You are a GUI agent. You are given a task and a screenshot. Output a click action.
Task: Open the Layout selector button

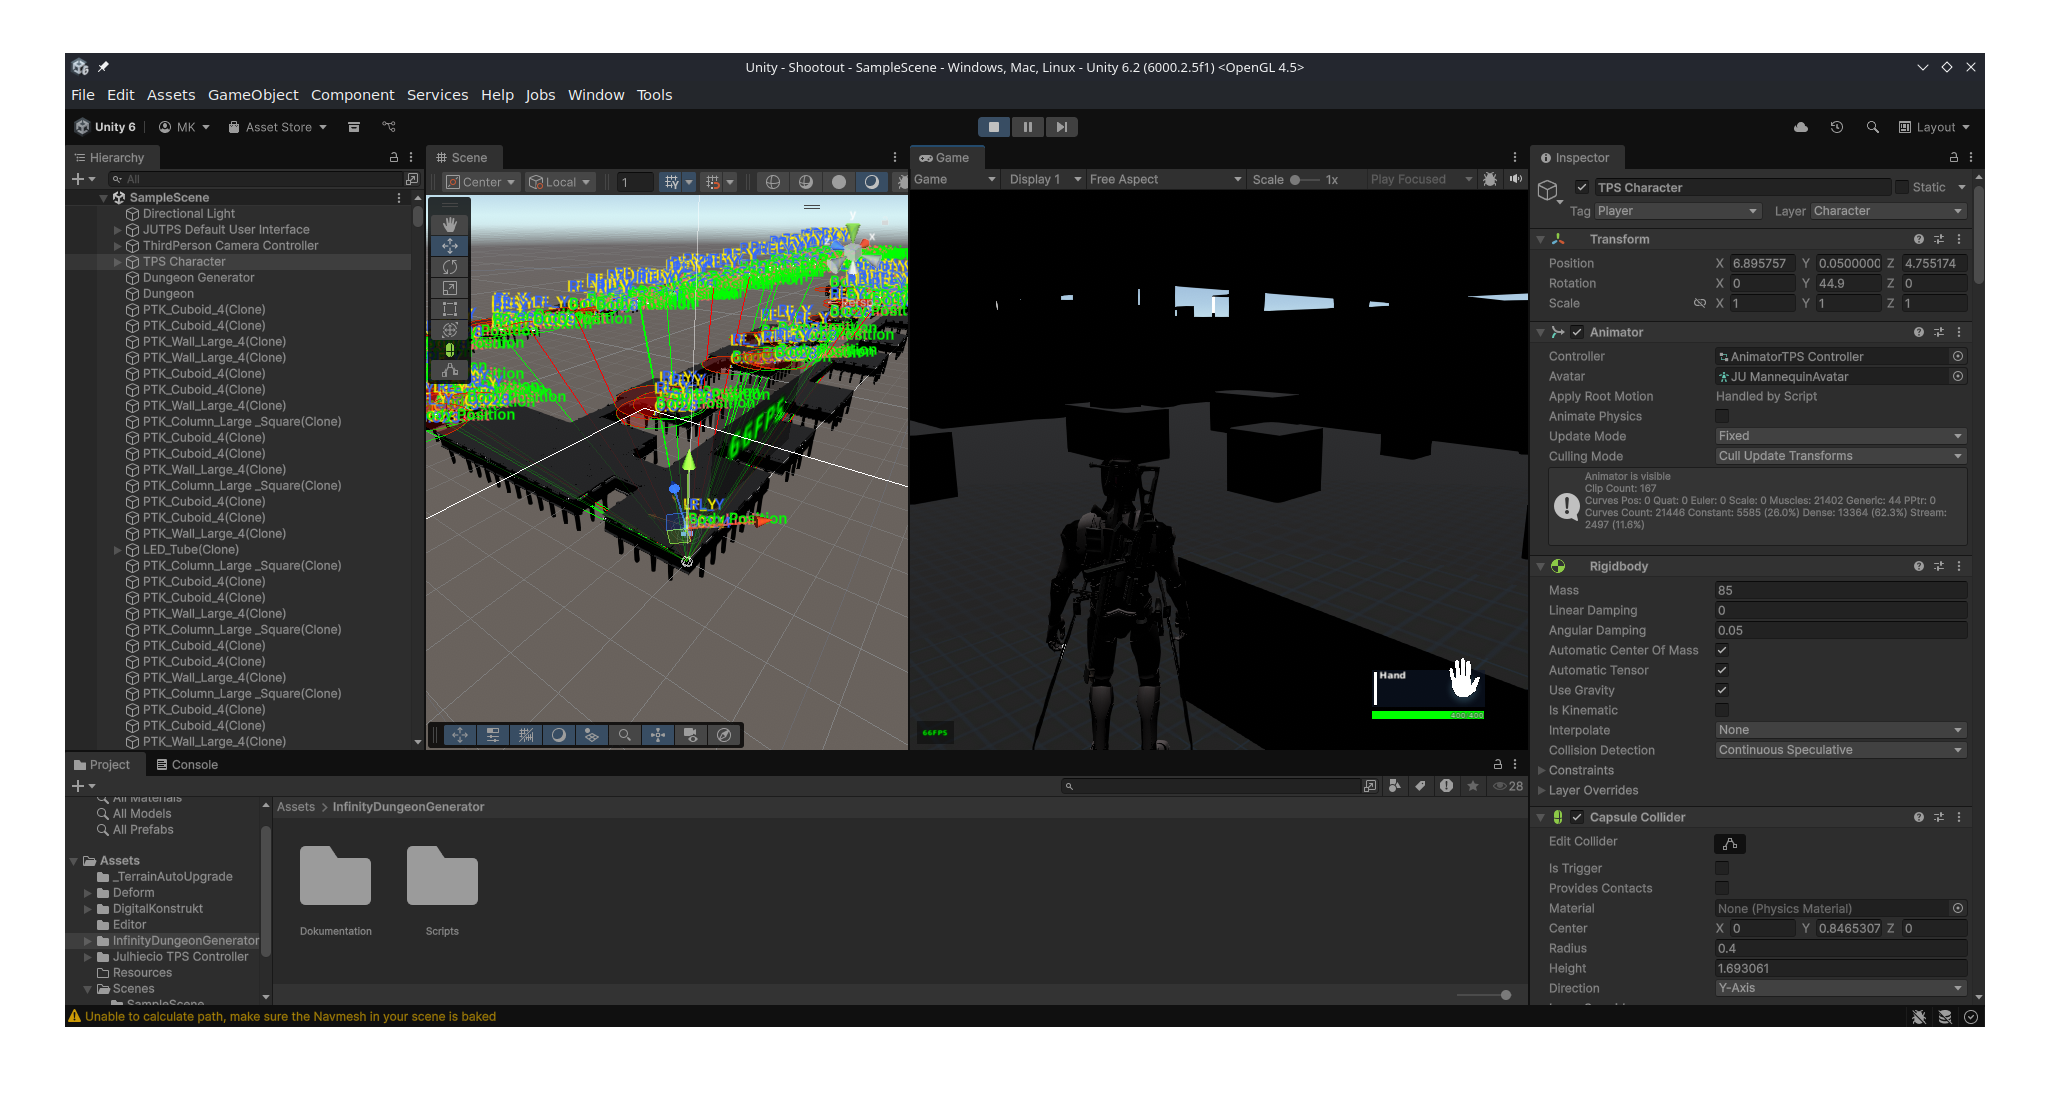(x=1934, y=127)
